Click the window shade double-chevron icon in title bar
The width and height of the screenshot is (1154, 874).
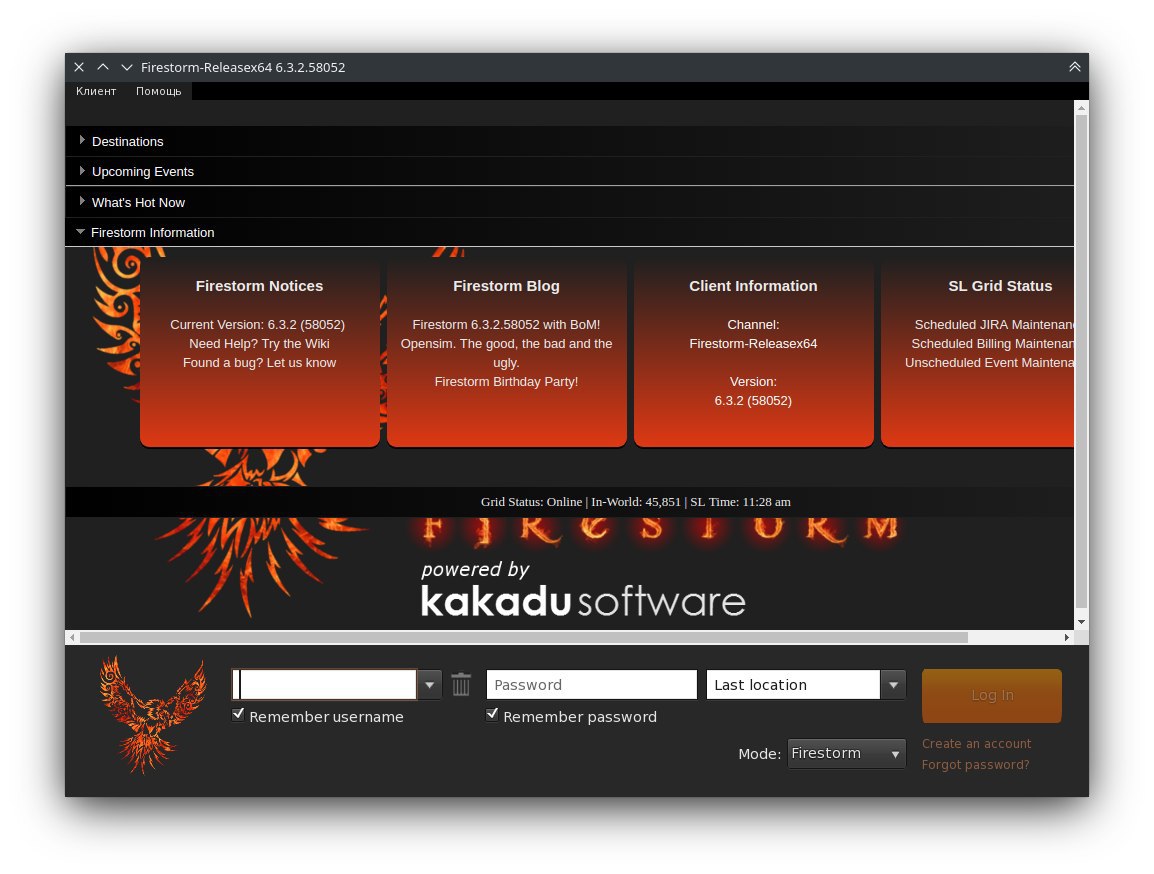point(1075,67)
